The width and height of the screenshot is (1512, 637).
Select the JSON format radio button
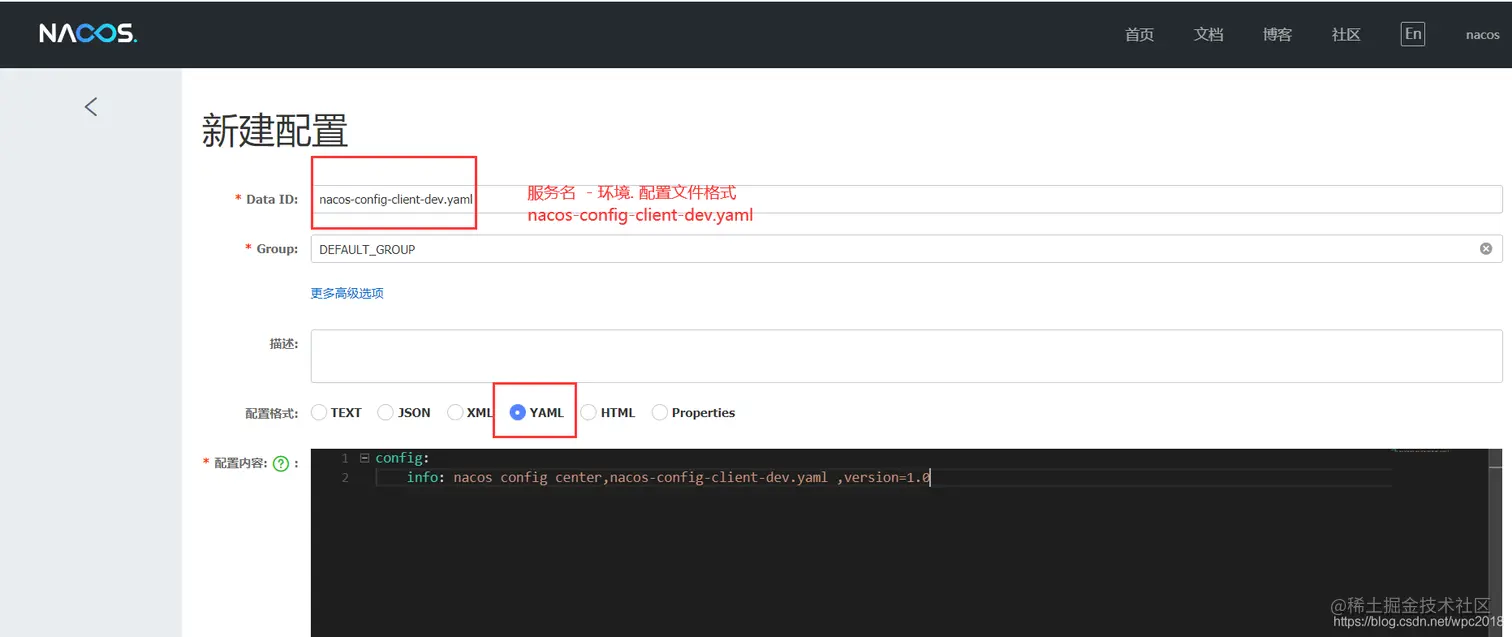tap(385, 412)
